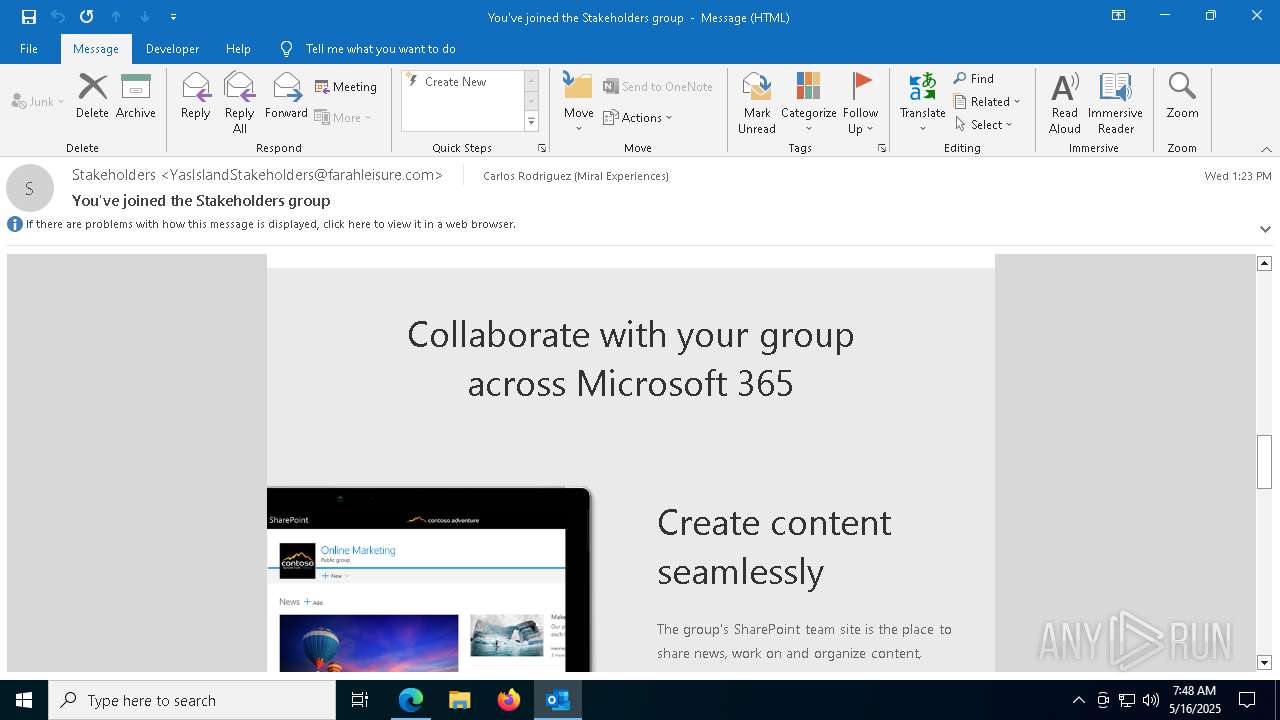
Task: Customize Quick Access Toolbar dropdown
Action: [174, 17]
